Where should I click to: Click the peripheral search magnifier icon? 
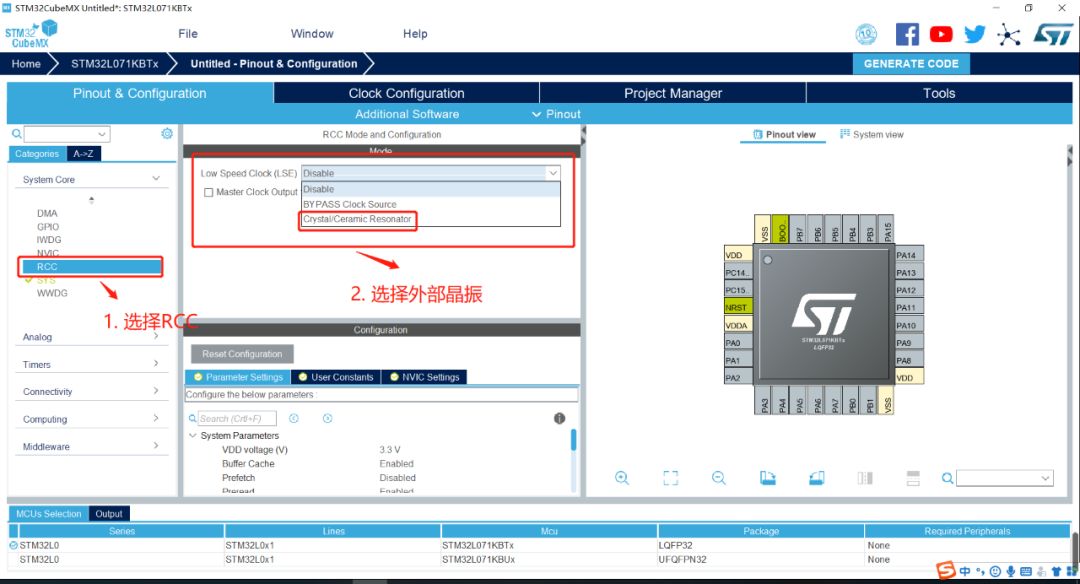(17, 134)
